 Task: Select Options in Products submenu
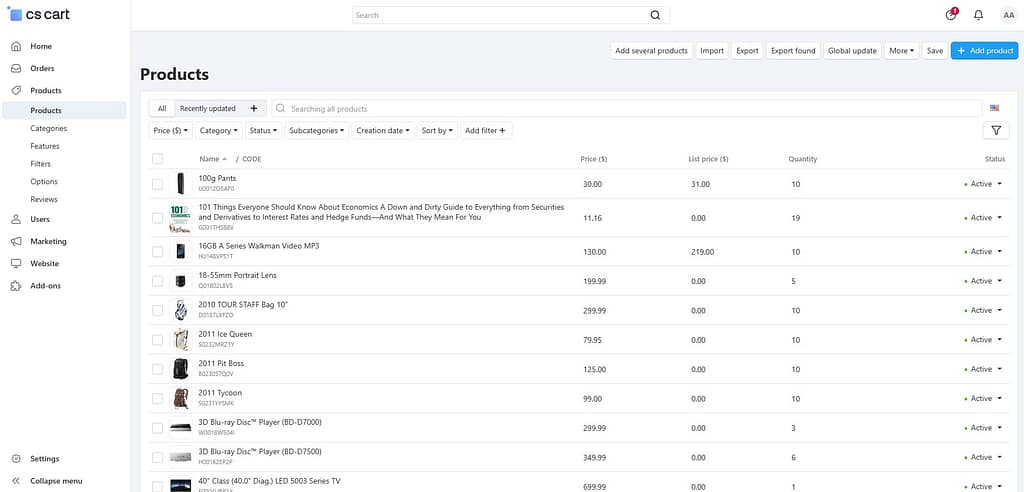click(x=44, y=182)
